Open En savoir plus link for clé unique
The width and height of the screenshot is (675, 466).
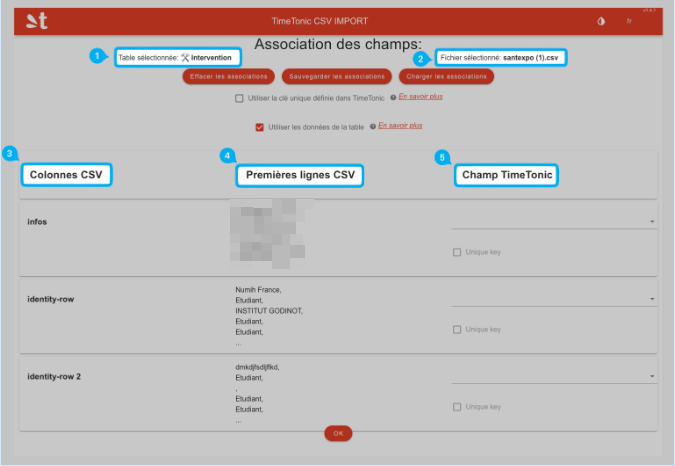point(421,96)
